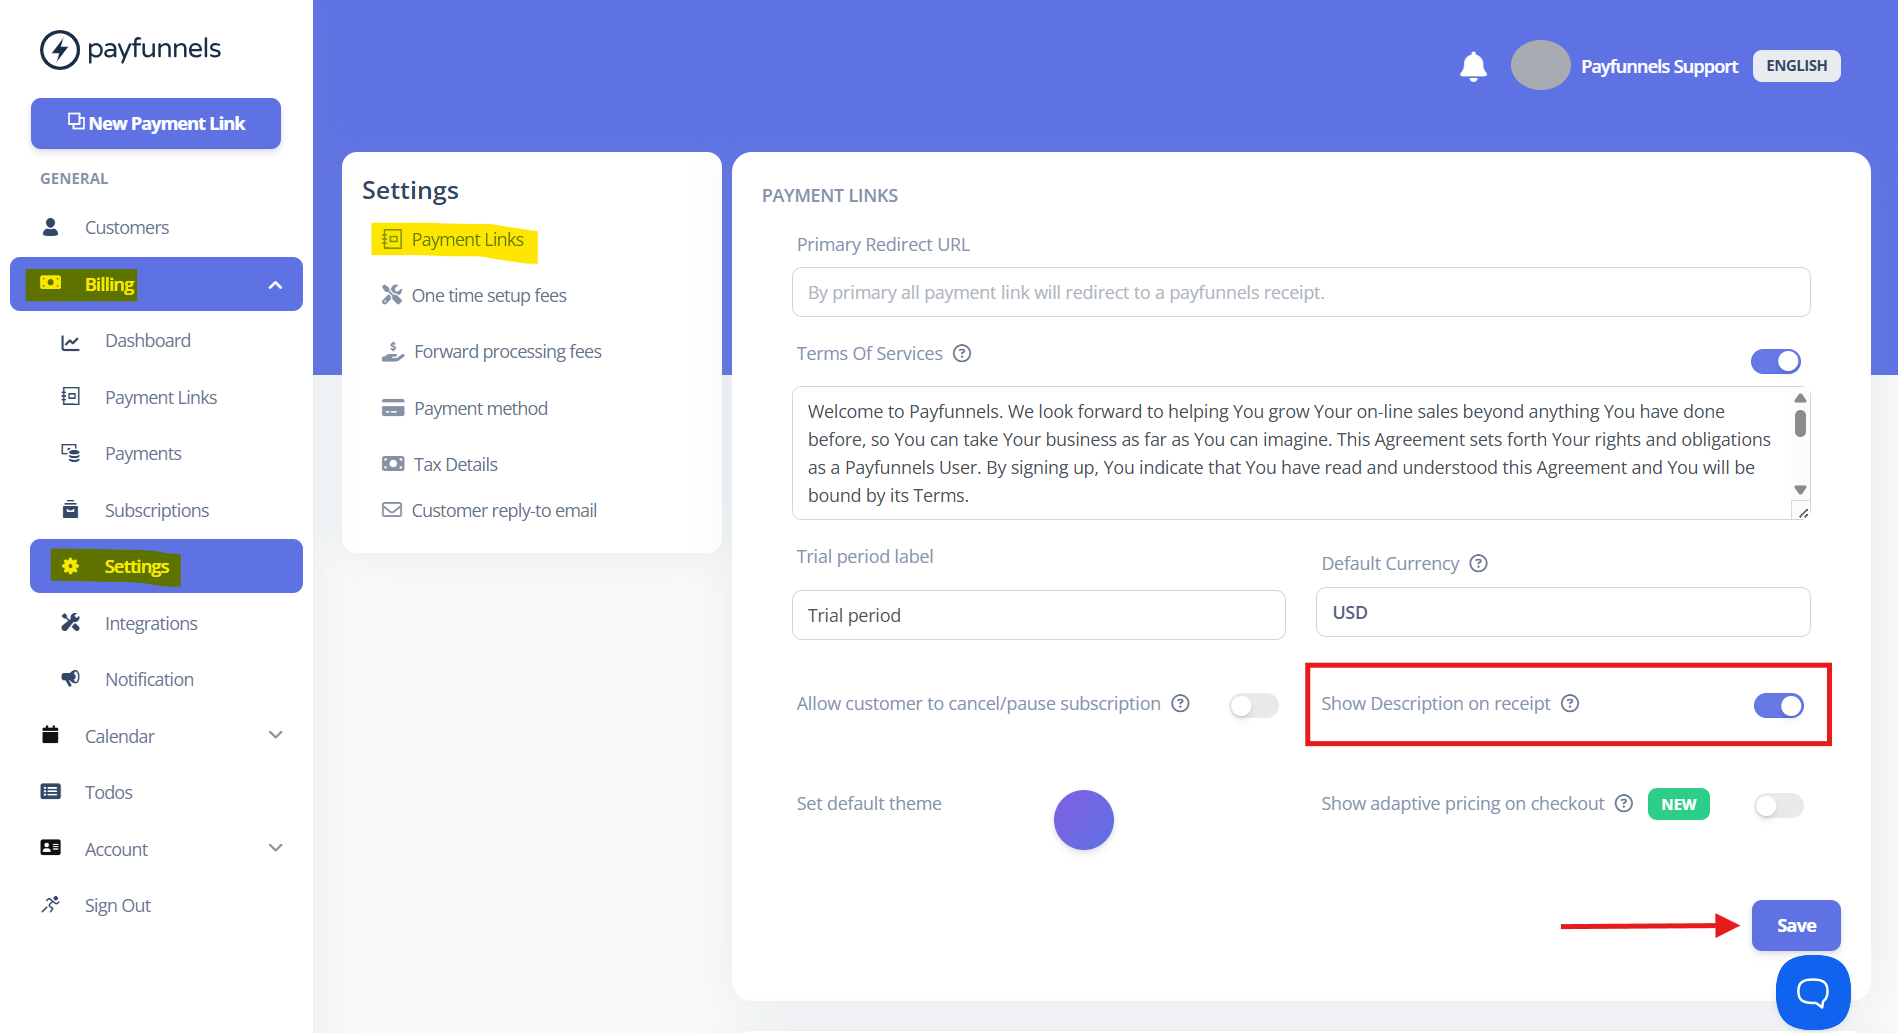Click the Calendar icon
The height and width of the screenshot is (1033, 1898).
pyautogui.click(x=50, y=735)
